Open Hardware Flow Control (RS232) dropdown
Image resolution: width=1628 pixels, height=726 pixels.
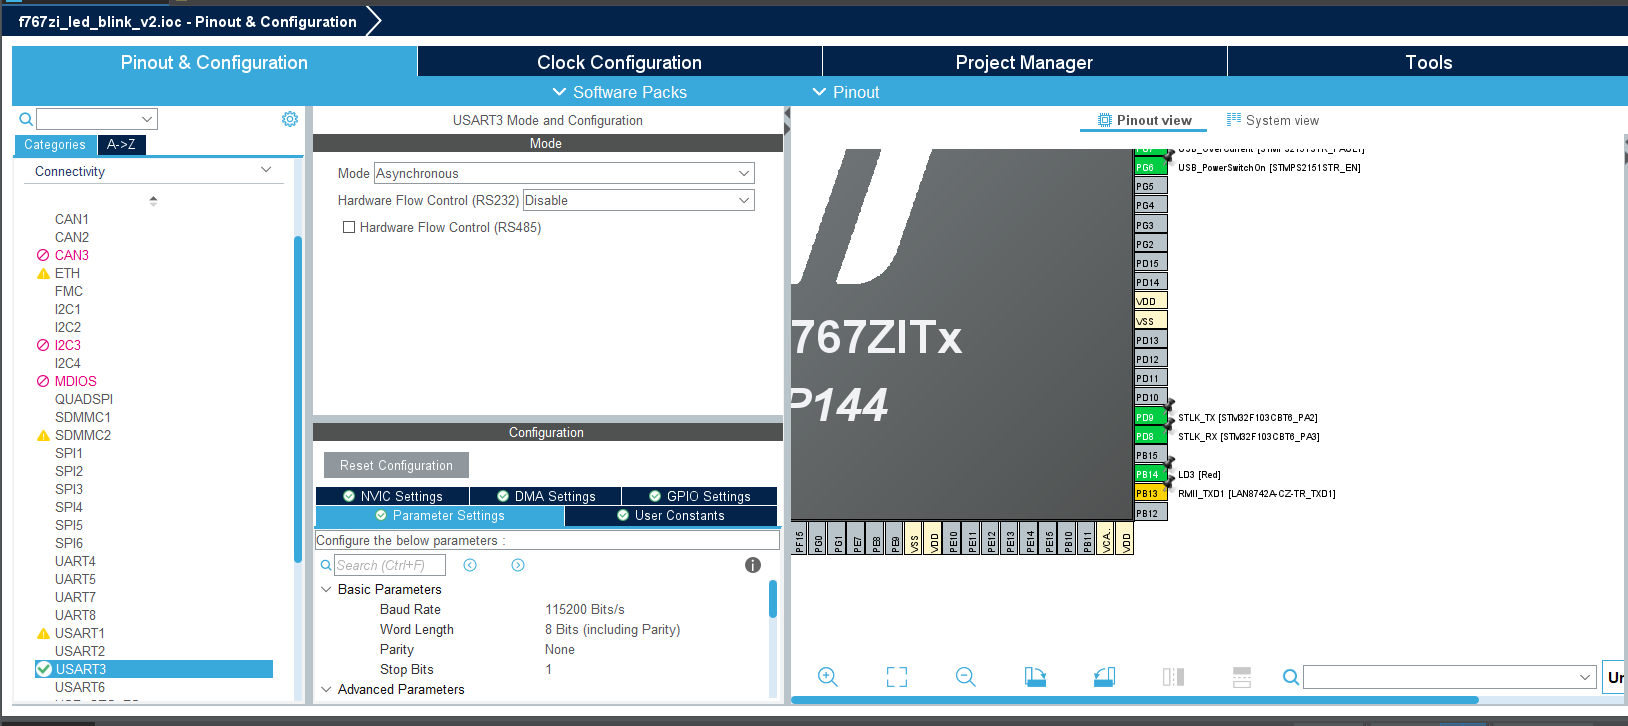click(638, 200)
